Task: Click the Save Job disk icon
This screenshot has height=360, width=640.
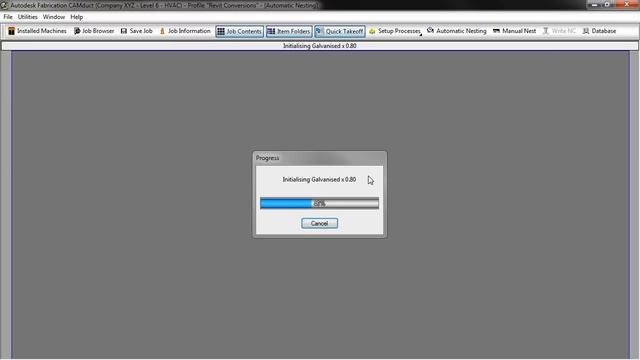Action: click(124, 31)
